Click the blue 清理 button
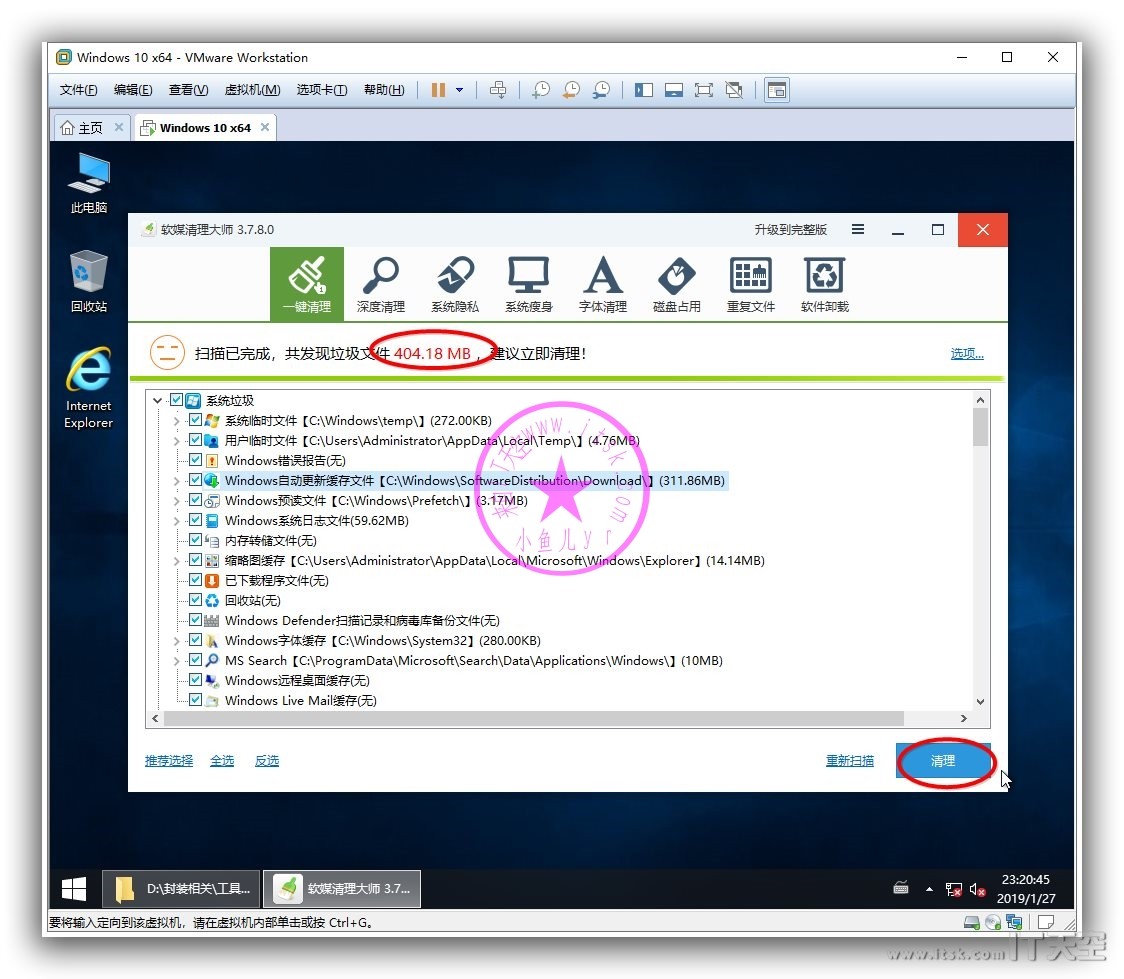This screenshot has width=1124, height=979. (x=943, y=760)
